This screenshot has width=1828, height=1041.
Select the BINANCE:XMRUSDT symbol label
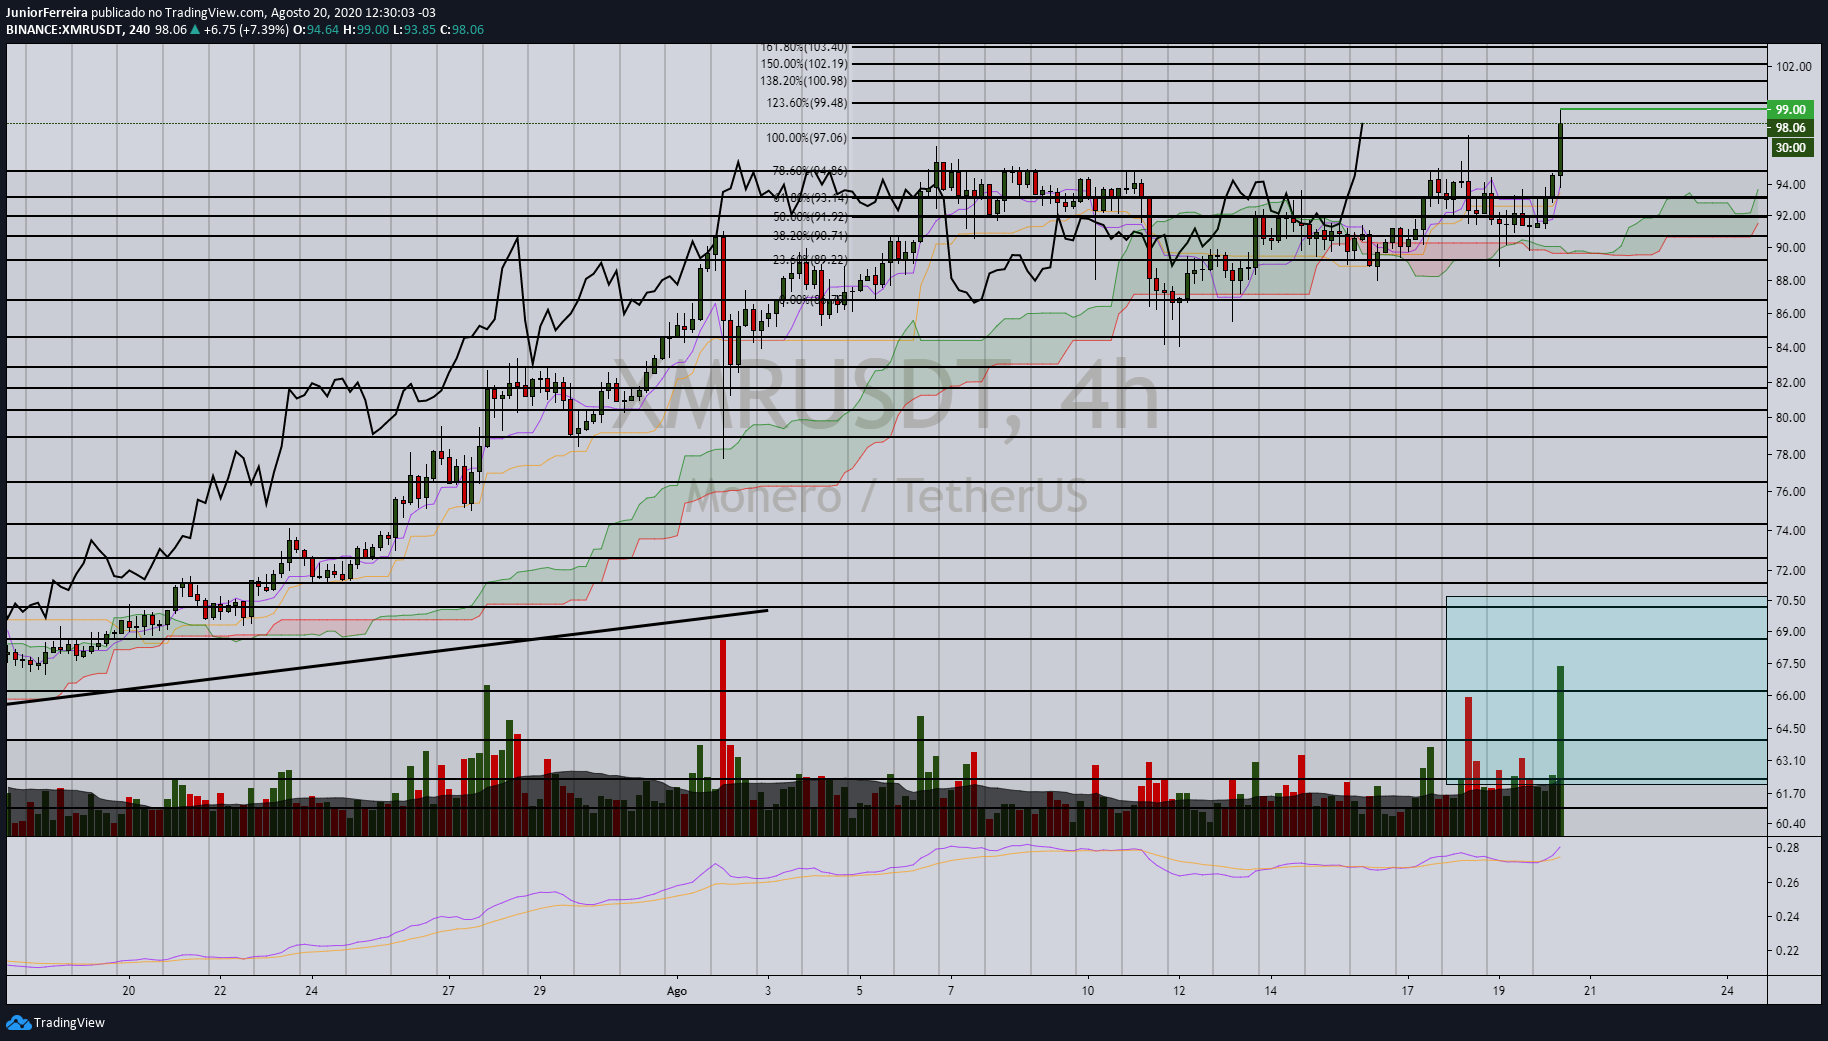pyautogui.click(x=64, y=29)
